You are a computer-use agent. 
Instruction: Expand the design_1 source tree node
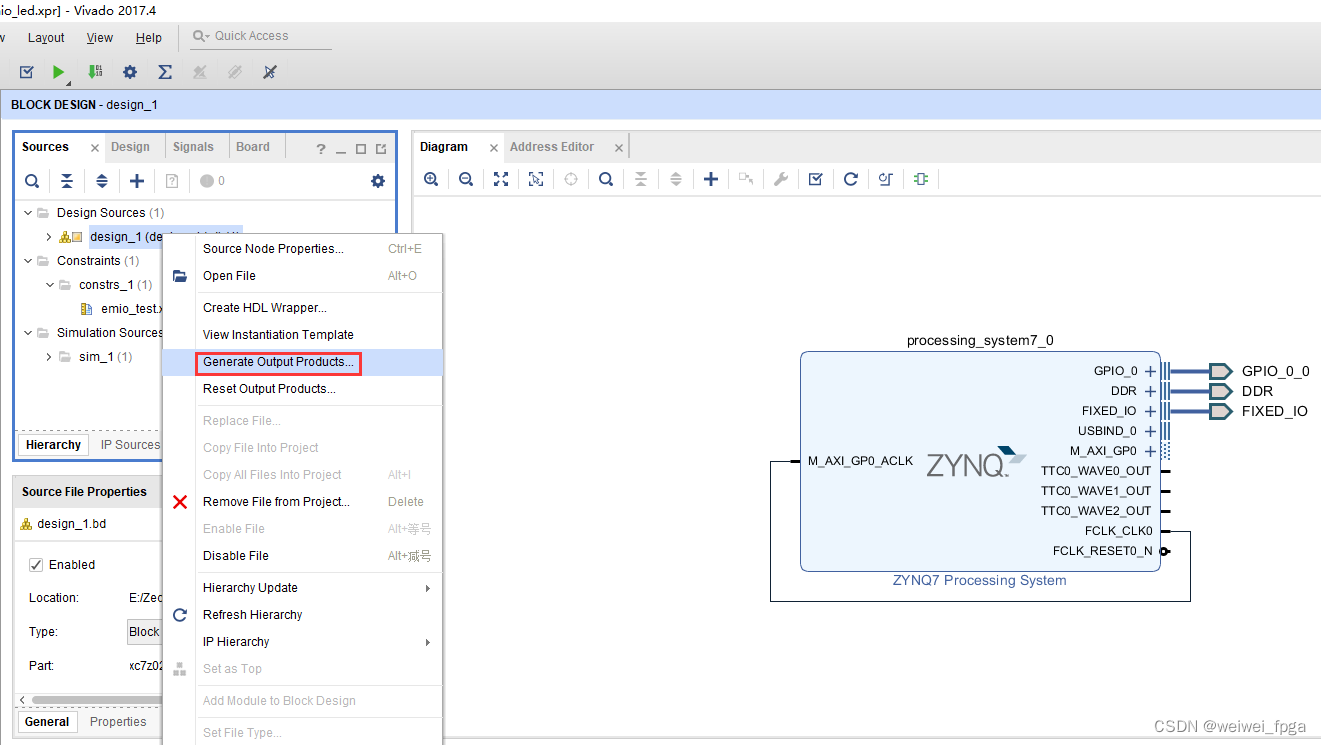tap(48, 237)
